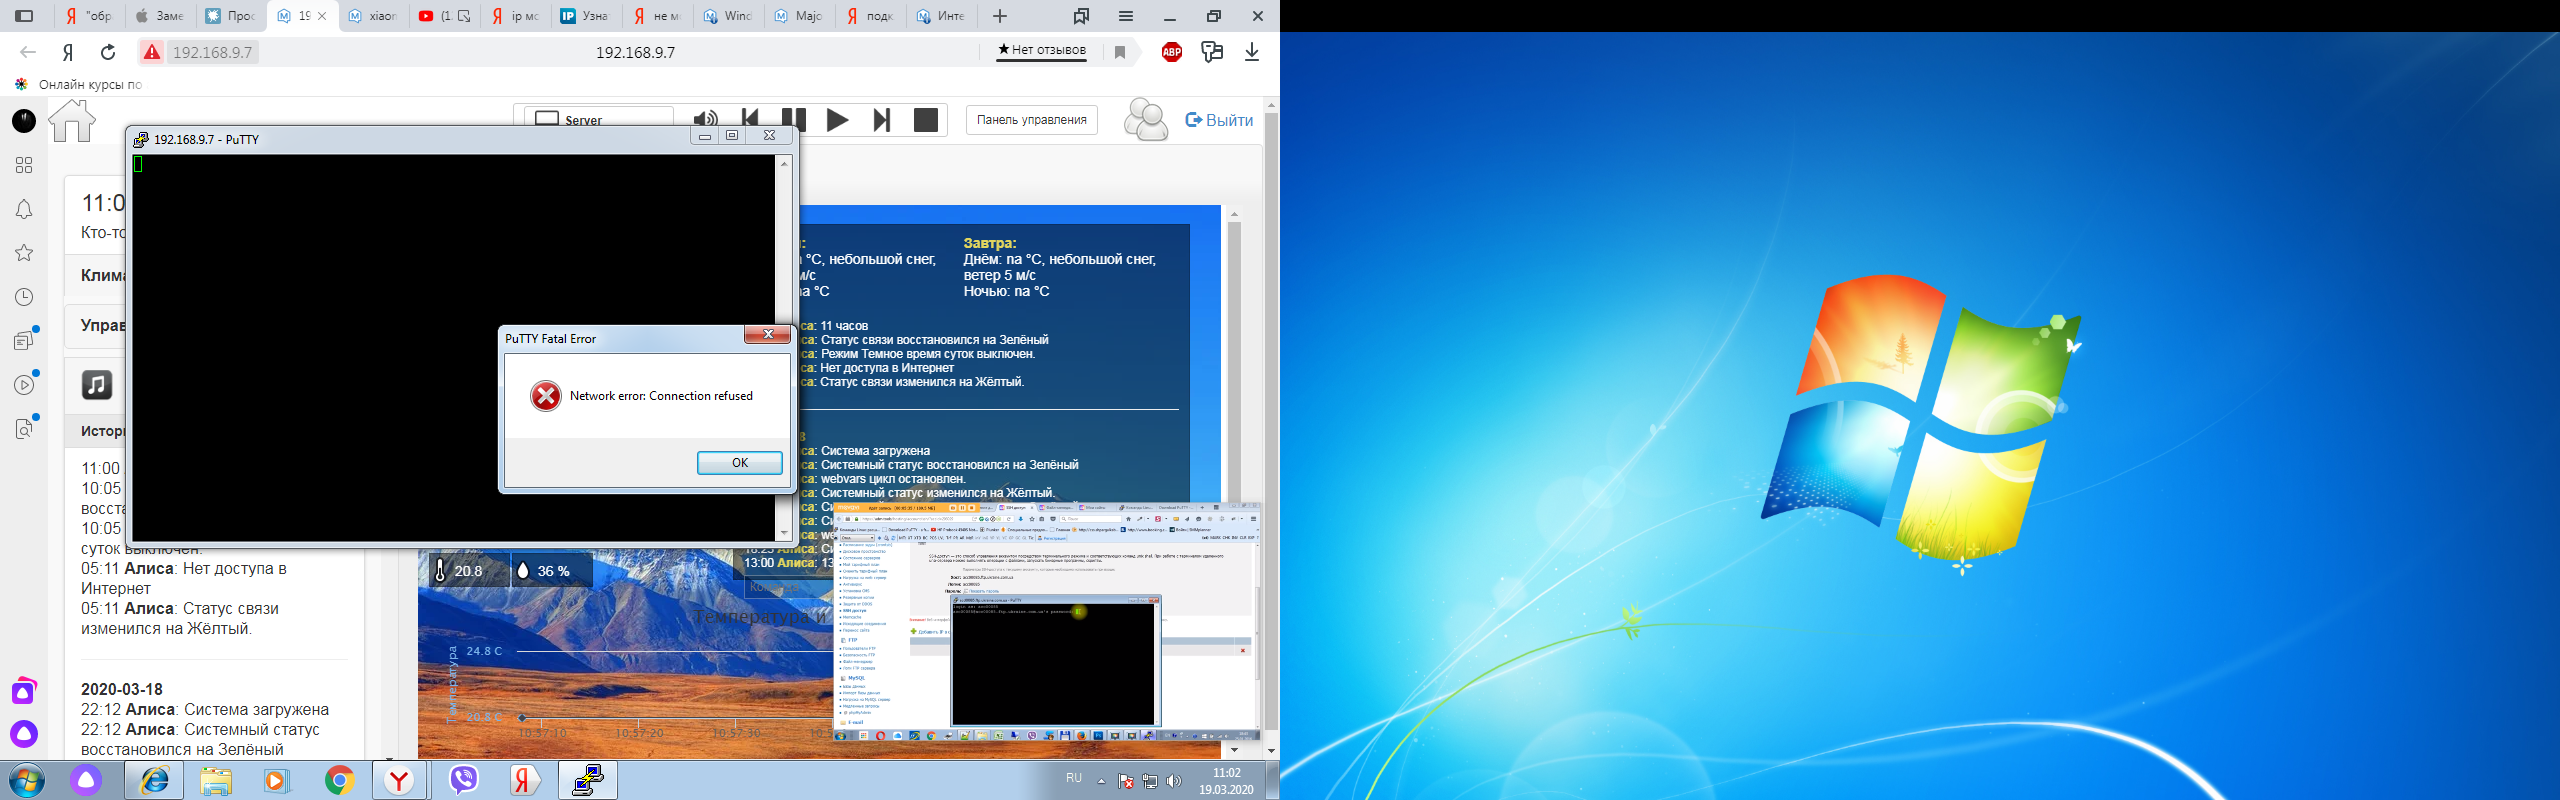2560x800 pixels.
Task: Launch Viber from the Windows taskbar
Action: [x=463, y=780]
